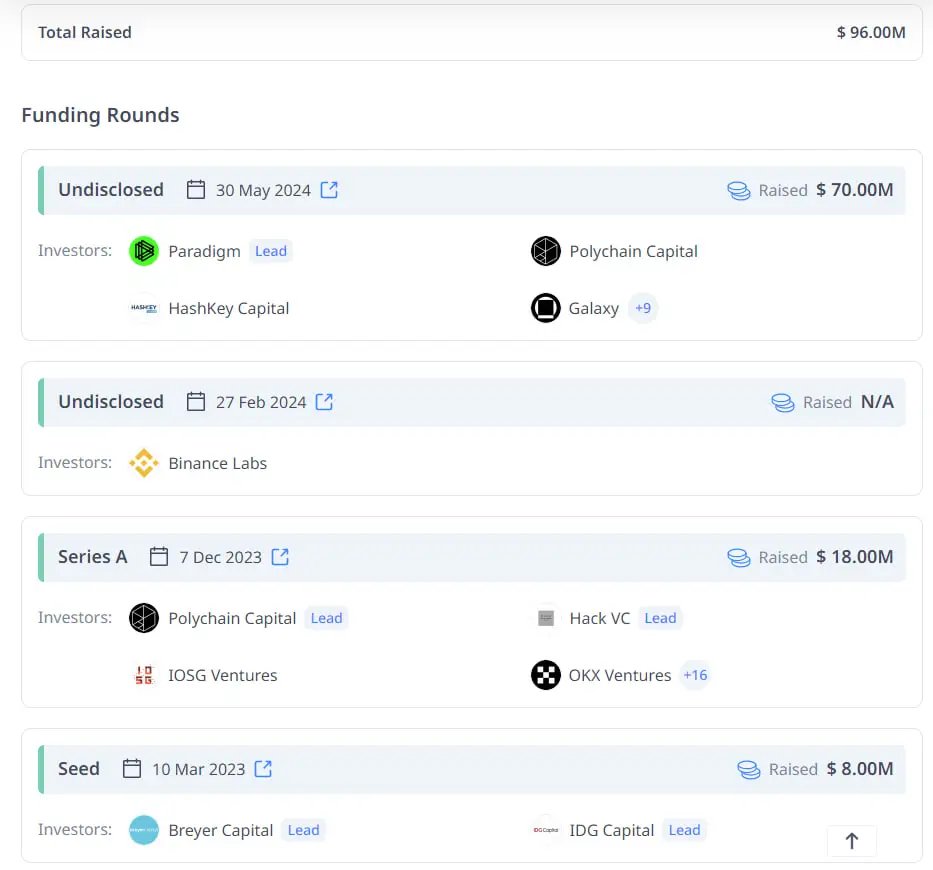Click the calendar icon beside 10 Mar 2023
The image size is (933, 870).
pos(132,769)
